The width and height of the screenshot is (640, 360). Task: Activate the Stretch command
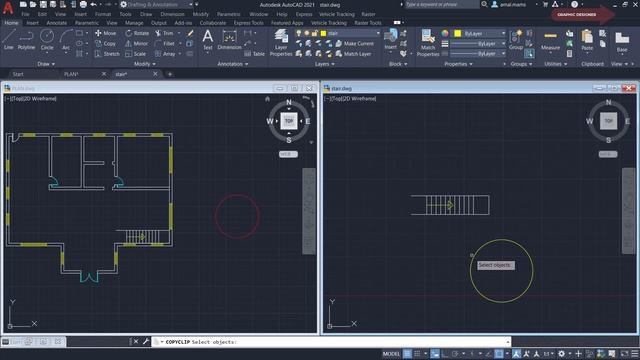click(x=107, y=54)
